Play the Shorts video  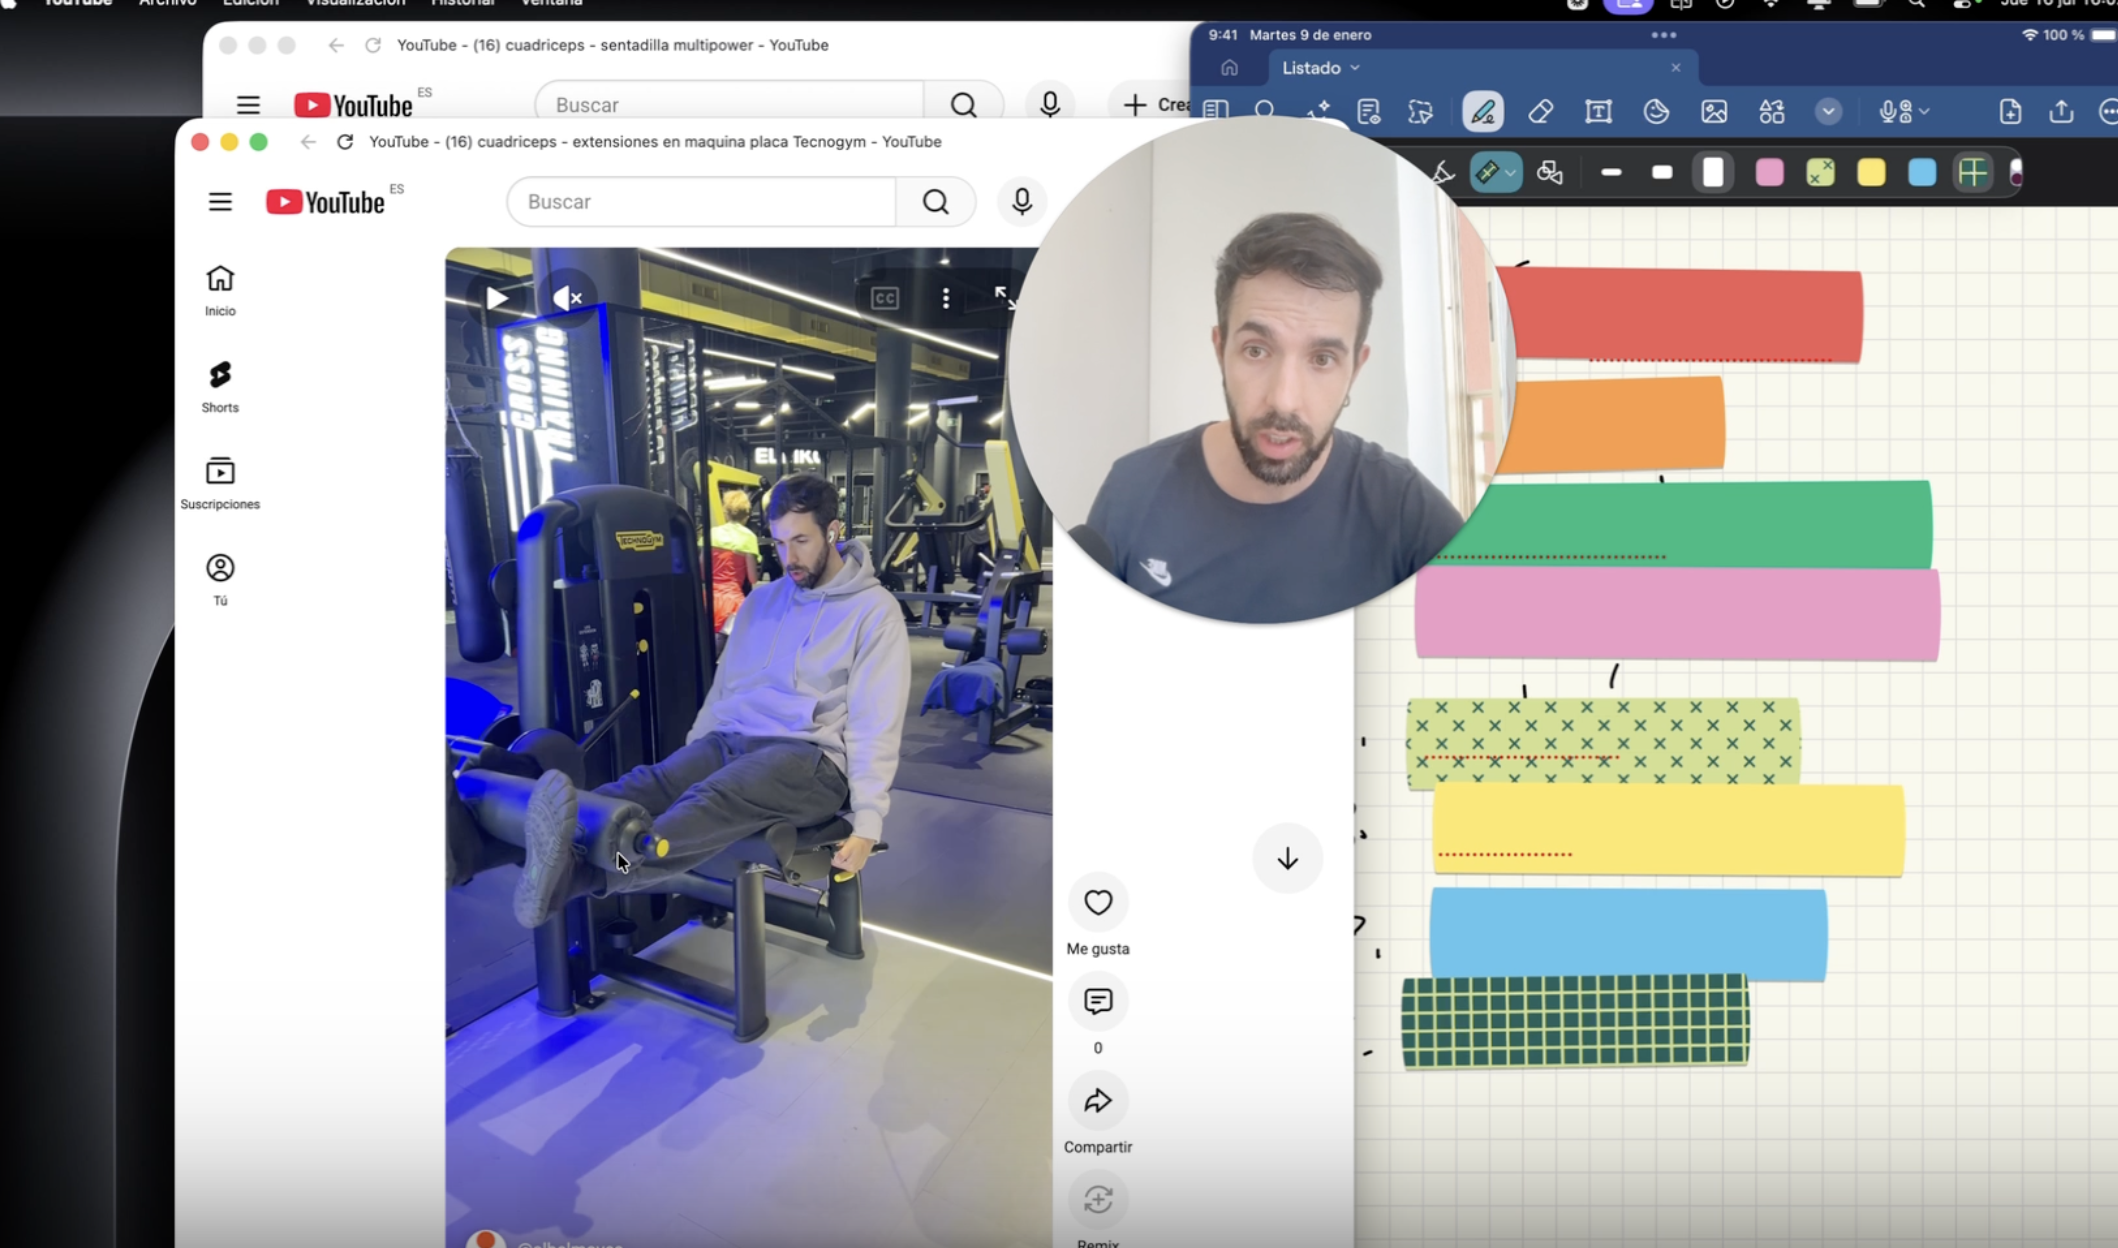click(x=497, y=298)
